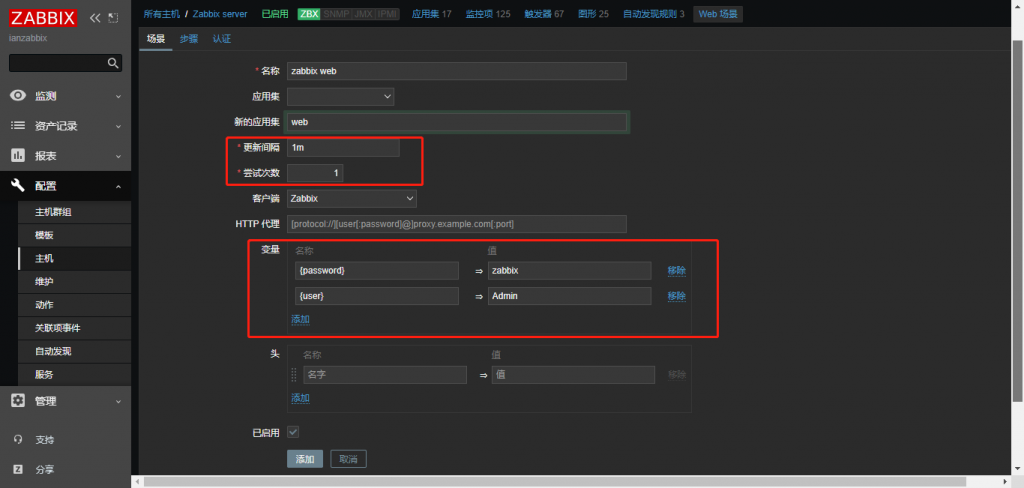Click the IPMI availability badge
The width and height of the screenshot is (1024, 488).
tap(387, 14)
